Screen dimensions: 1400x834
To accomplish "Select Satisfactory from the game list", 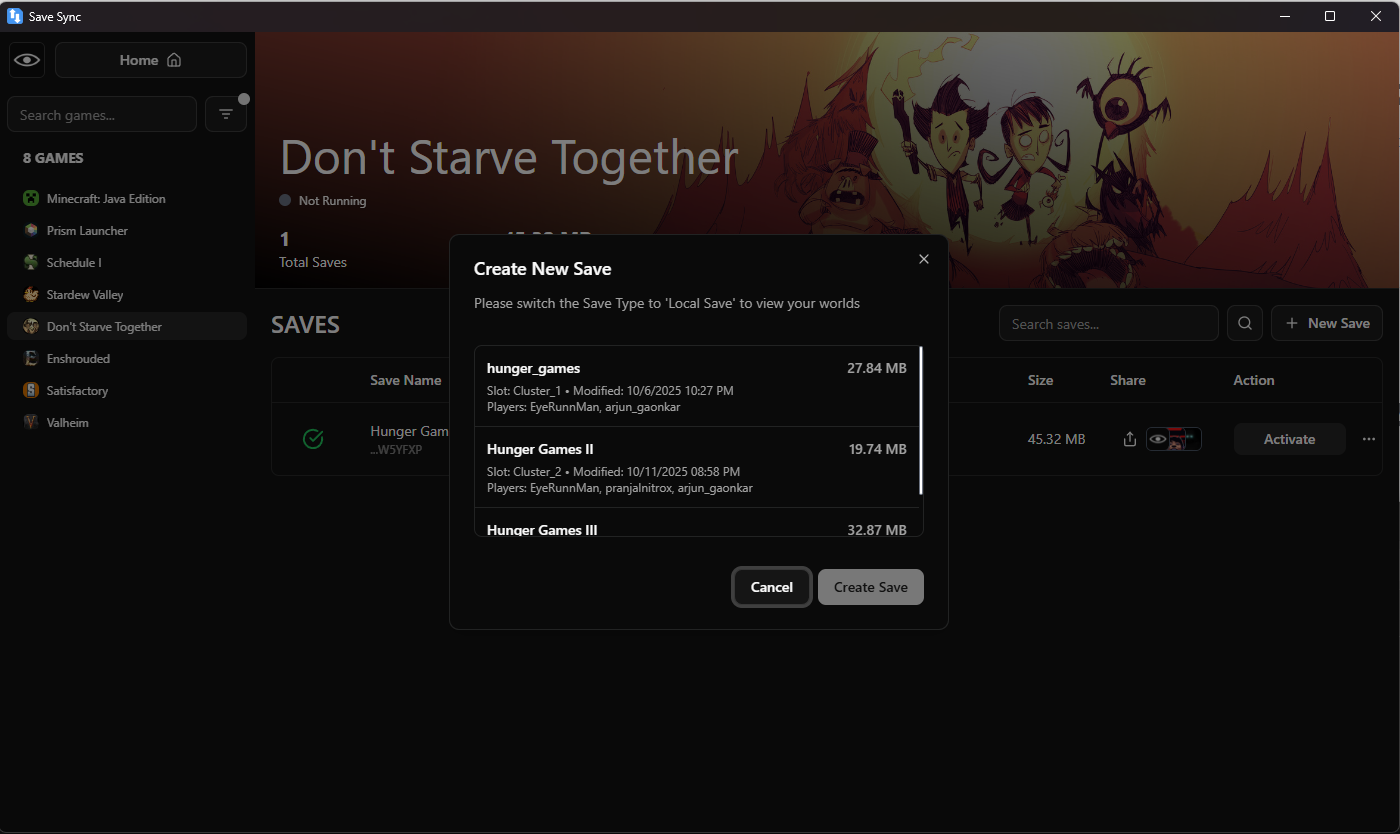I will click(x=127, y=391).
